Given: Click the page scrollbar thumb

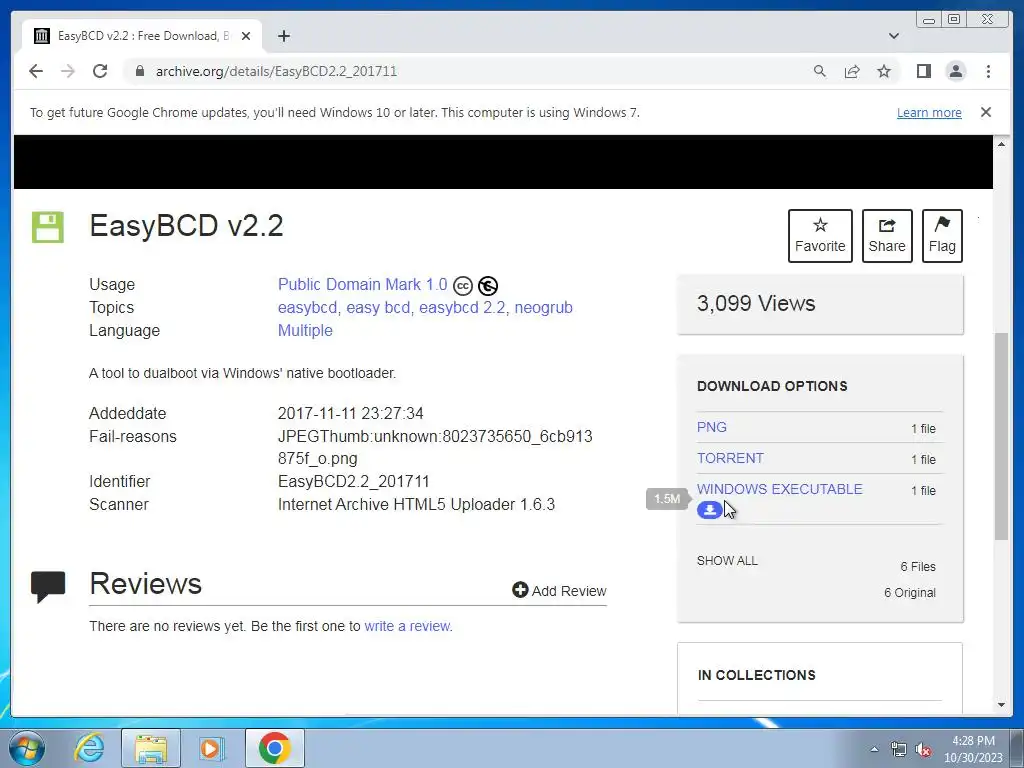Looking at the screenshot, I should pyautogui.click(x=1001, y=436).
